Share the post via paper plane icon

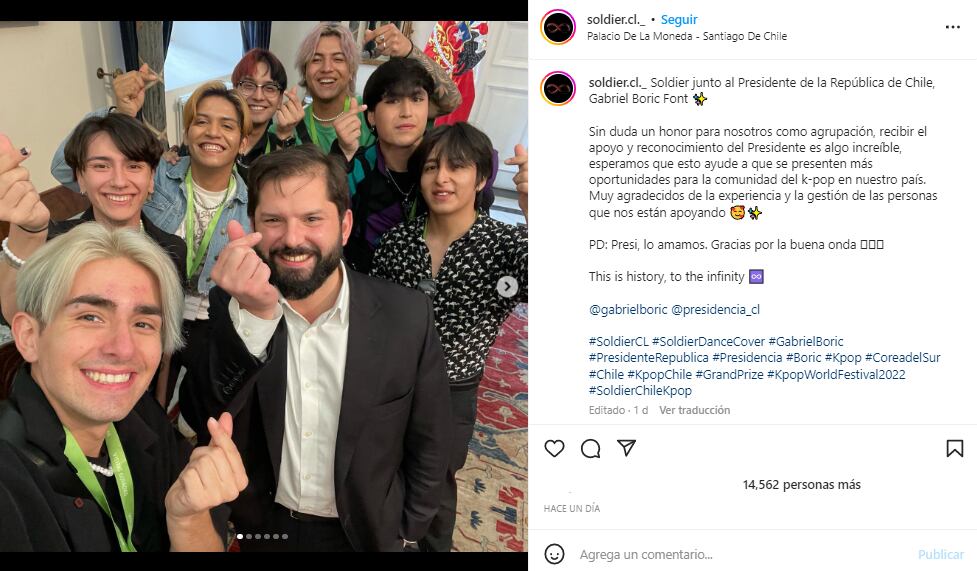tap(626, 448)
